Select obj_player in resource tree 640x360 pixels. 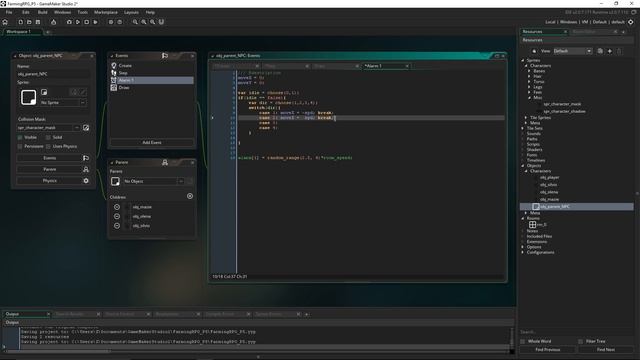coord(549,178)
